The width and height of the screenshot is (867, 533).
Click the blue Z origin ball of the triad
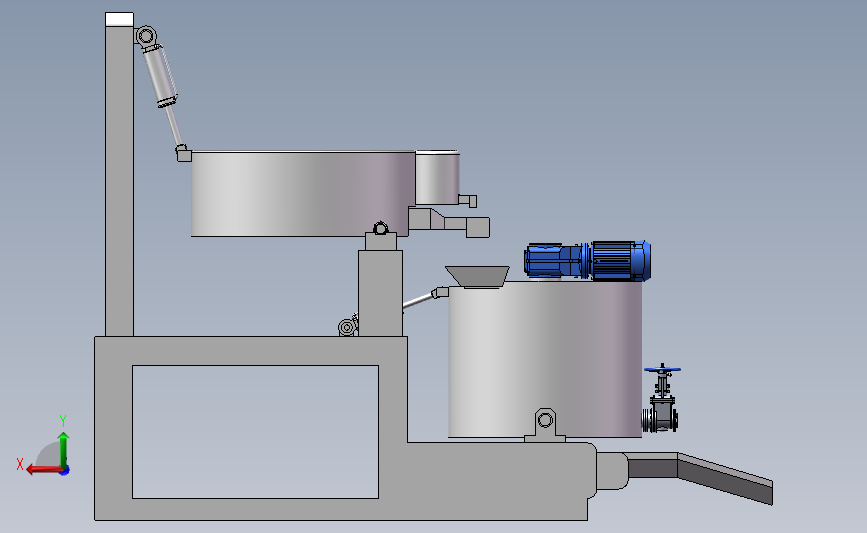[x=65, y=470]
